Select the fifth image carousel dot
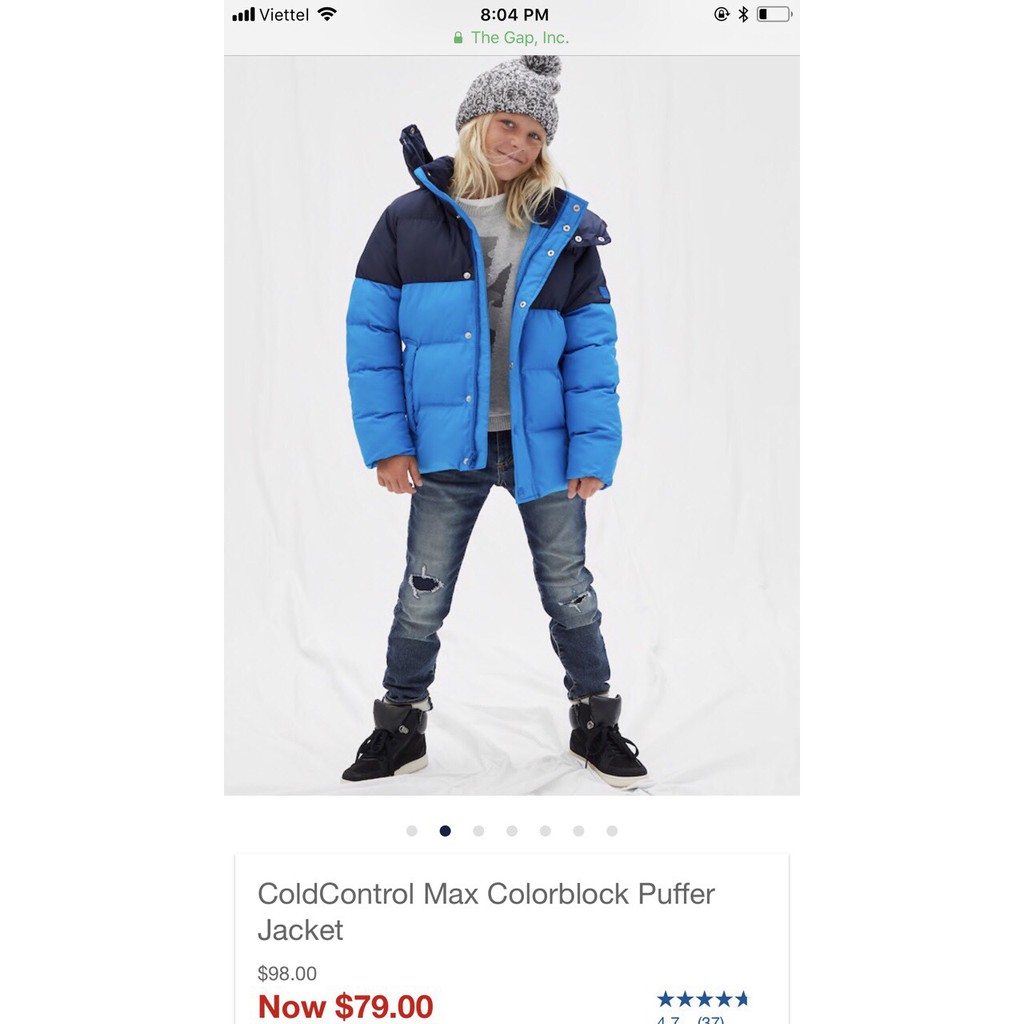The height and width of the screenshot is (1024, 1024). (545, 831)
